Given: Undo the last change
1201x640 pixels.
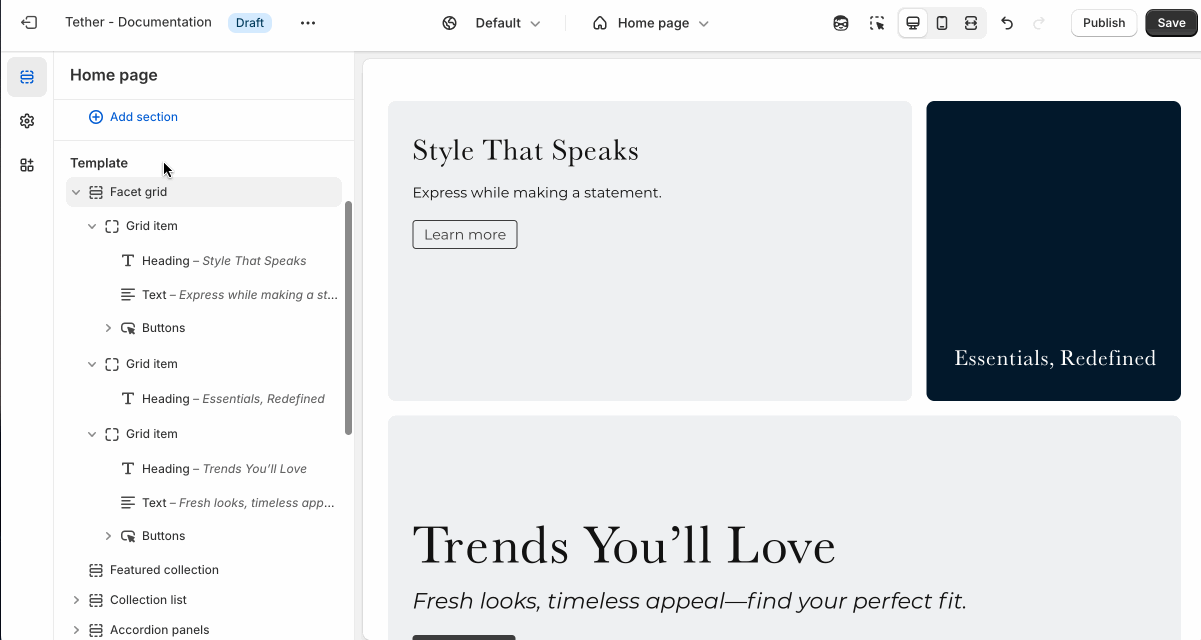Looking at the screenshot, I should tap(1007, 23).
